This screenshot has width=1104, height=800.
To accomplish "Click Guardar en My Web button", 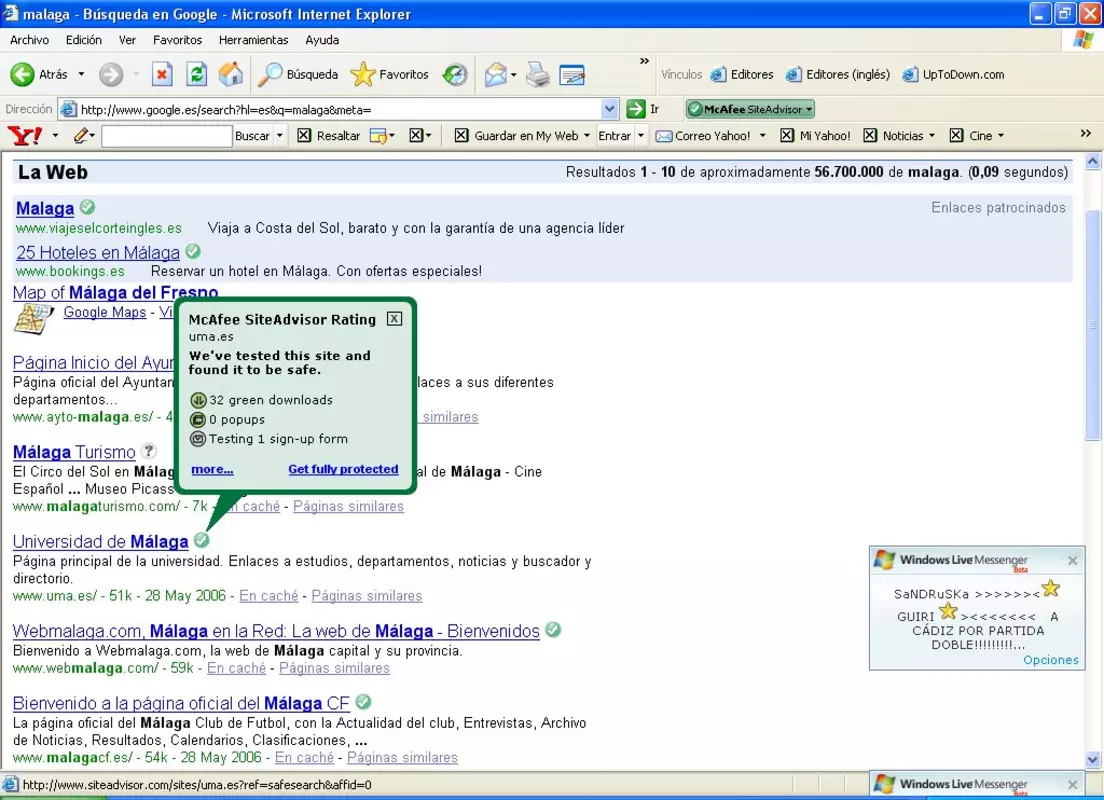I will [x=517, y=136].
